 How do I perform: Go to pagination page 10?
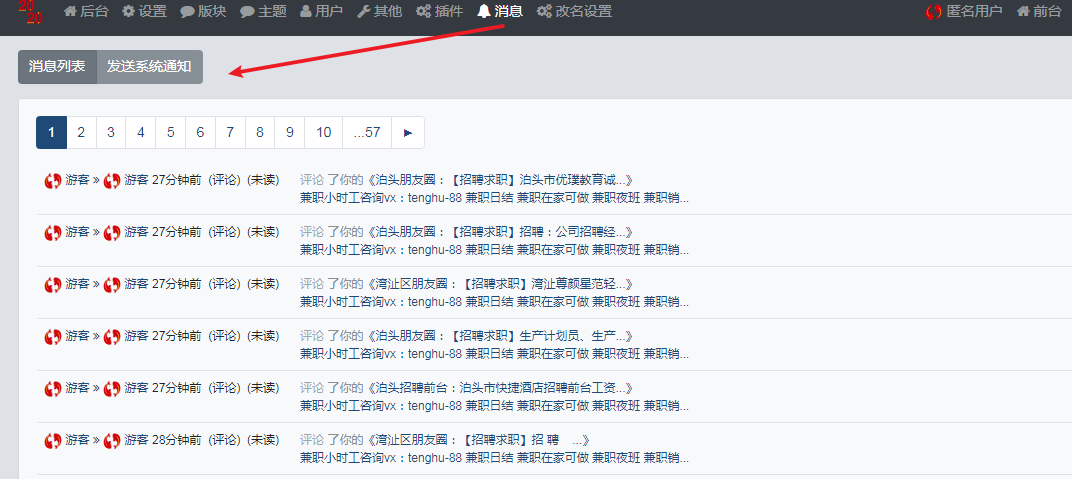324,133
